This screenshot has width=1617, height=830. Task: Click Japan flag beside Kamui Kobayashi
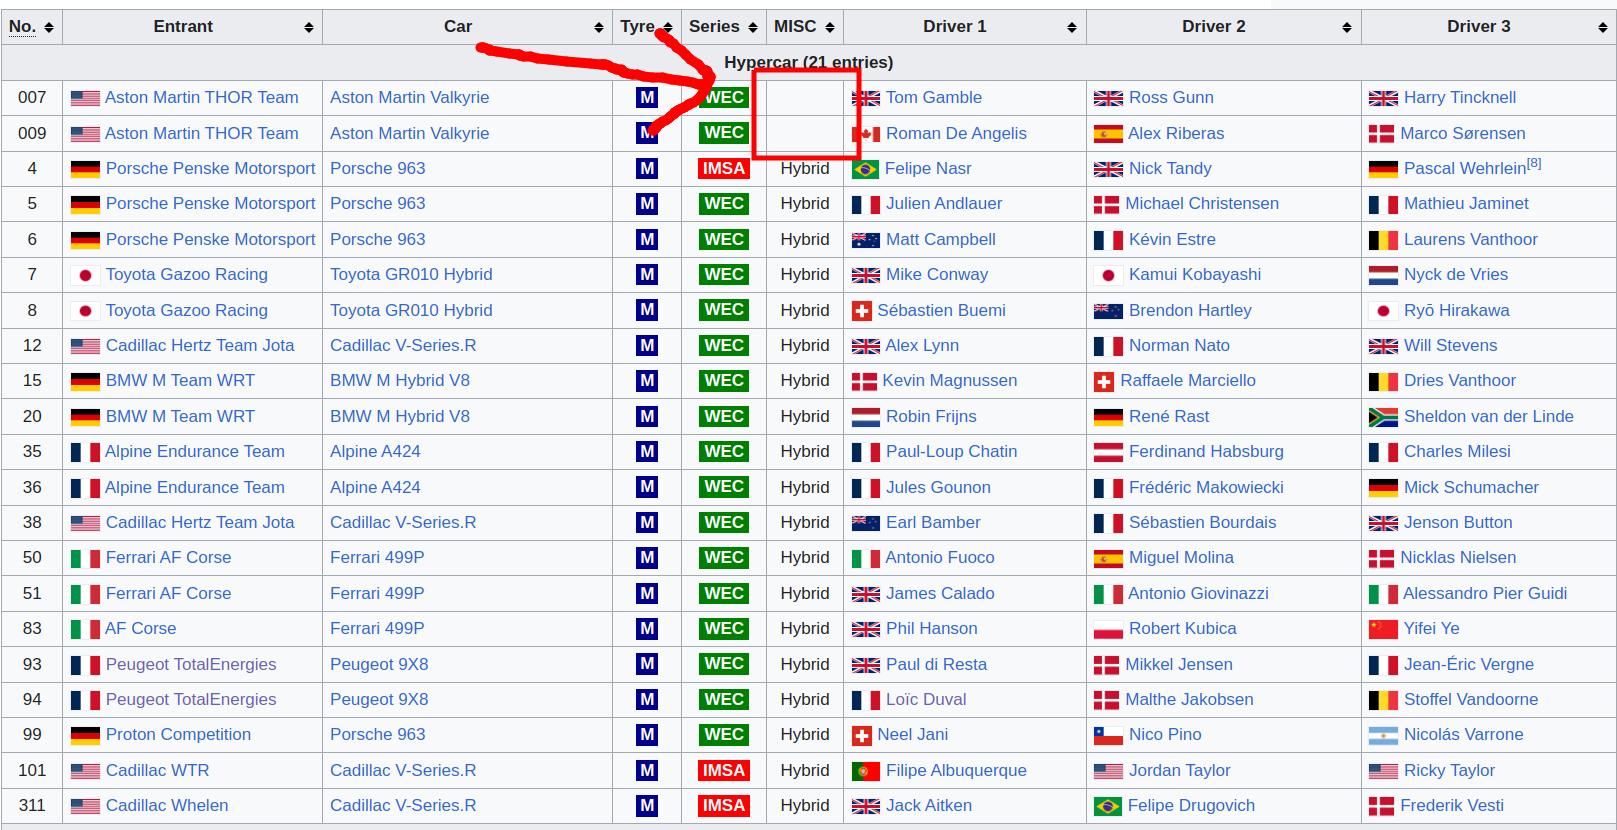pyautogui.click(x=1108, y=275)
